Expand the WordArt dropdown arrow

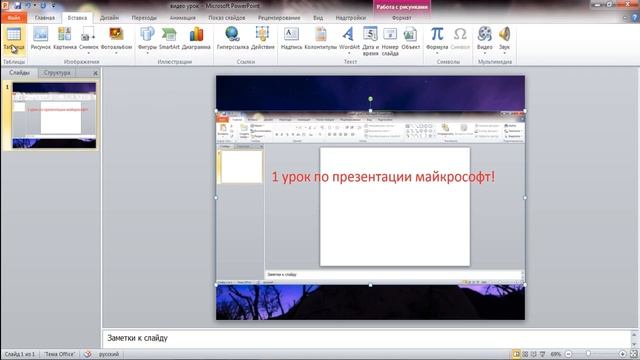click(x=349, y=53)
